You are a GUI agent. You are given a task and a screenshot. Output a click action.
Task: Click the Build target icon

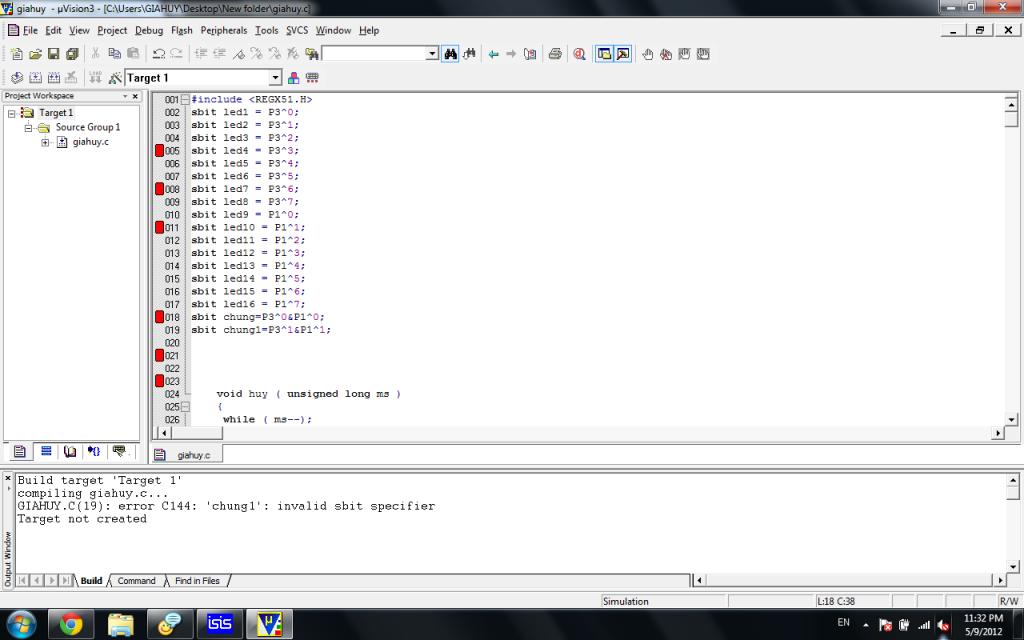click(35, 78)
